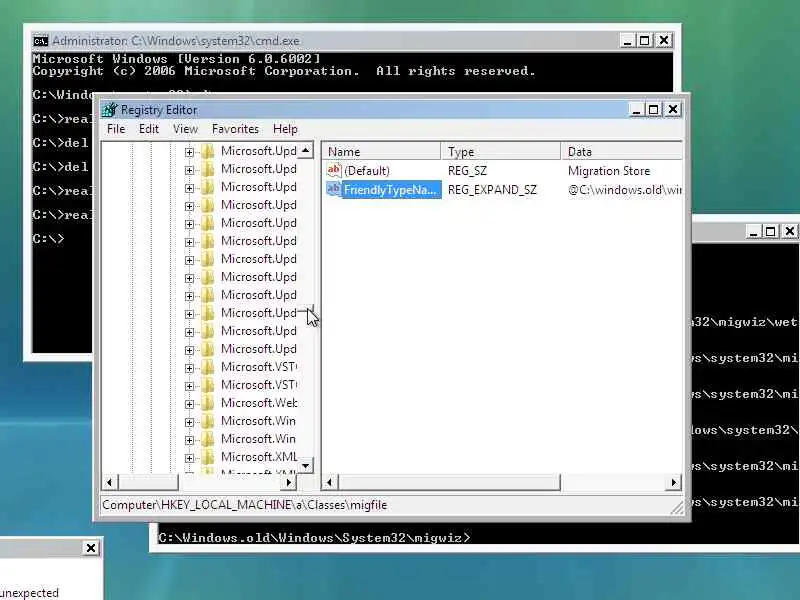The width and height of the screenshot is (800, 600).
Task: Click the key tree scroll down arrow
Action: [x=305, y=465]
